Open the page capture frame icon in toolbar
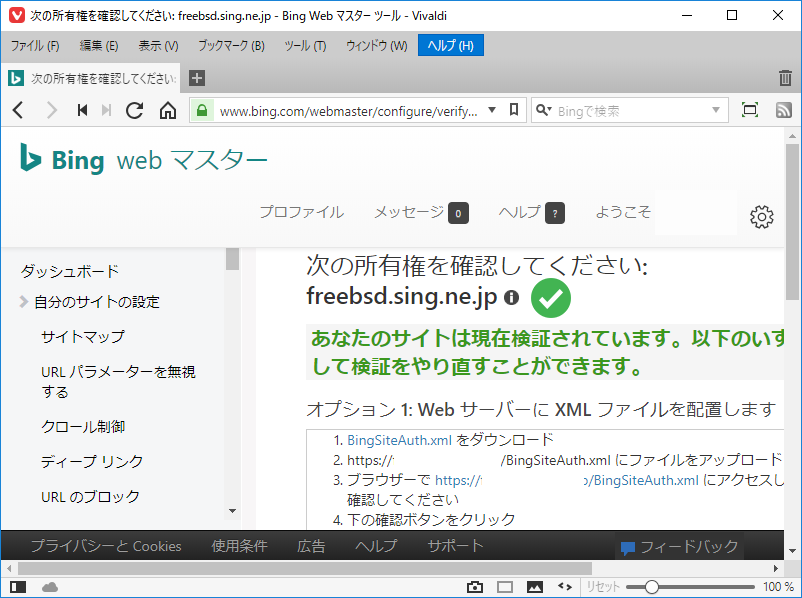Screen dimensions: 802x598 pyautogui.click(x=750, y=109)
